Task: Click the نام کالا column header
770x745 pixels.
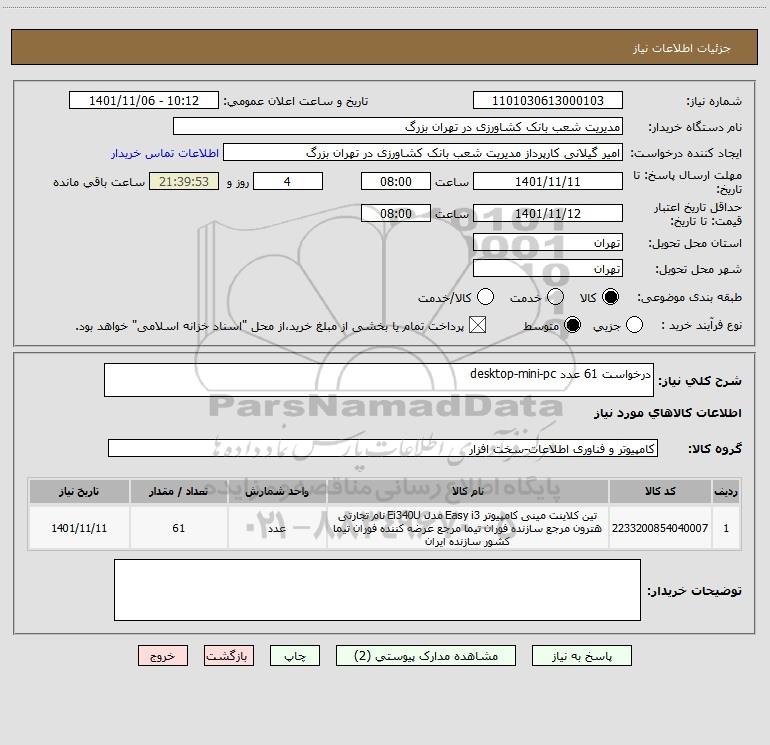Action: pos(468,491)
